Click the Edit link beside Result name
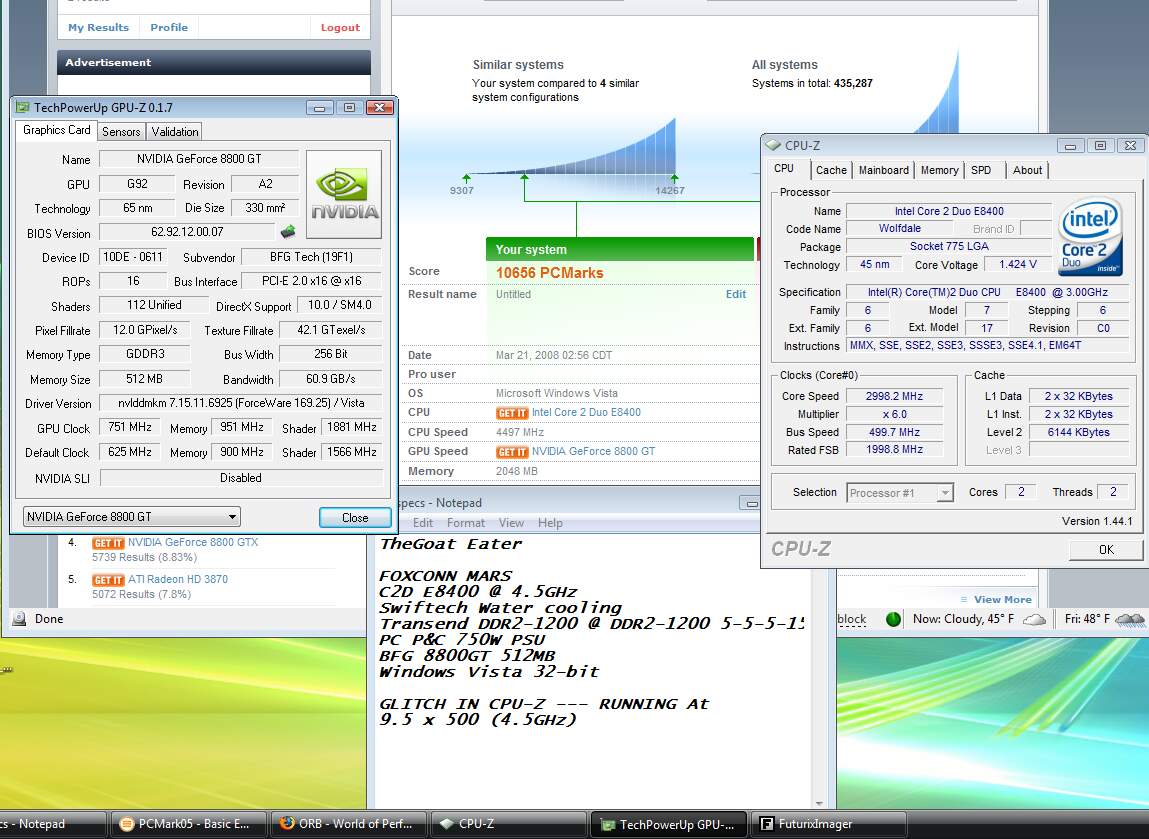Viewport: 1149px width, 839px height. tap(736, 294)
